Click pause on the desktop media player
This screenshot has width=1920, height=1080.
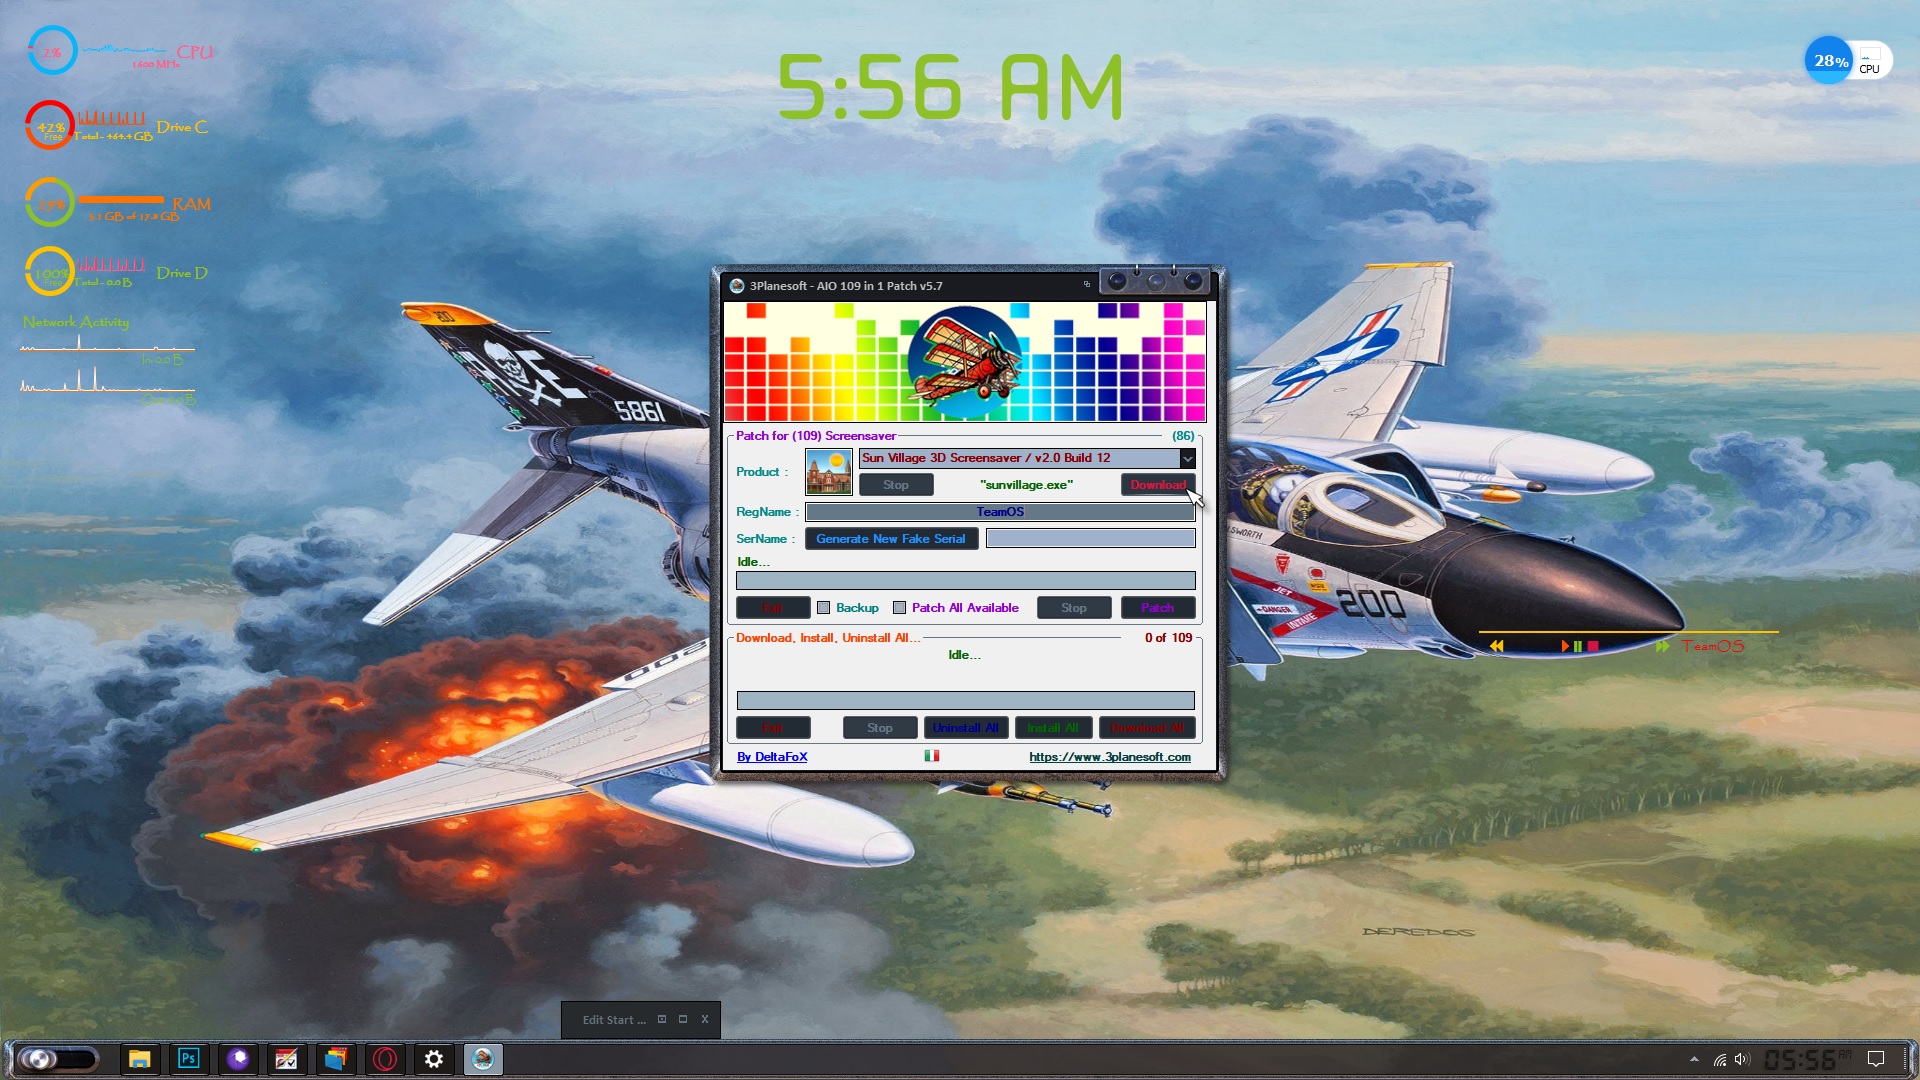pos(1578,646)
